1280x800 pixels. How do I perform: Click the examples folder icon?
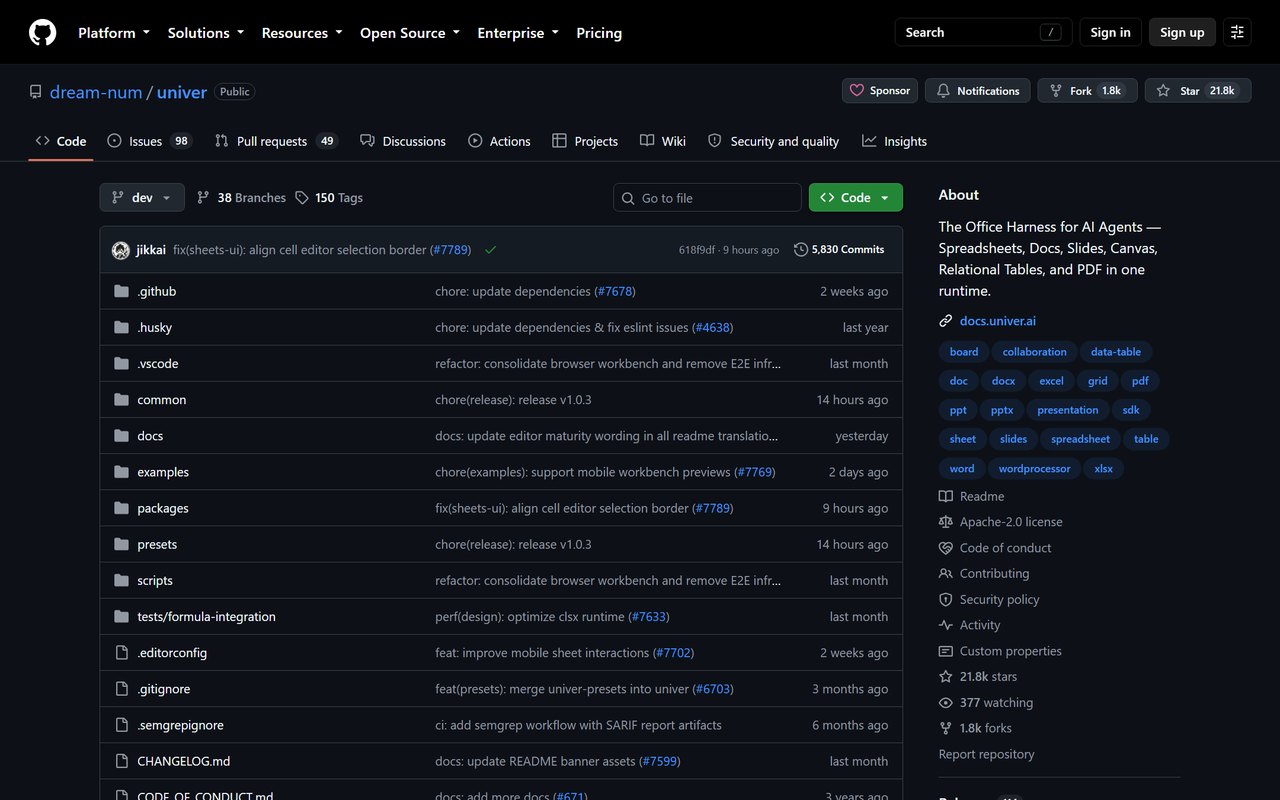pos(122,472)
